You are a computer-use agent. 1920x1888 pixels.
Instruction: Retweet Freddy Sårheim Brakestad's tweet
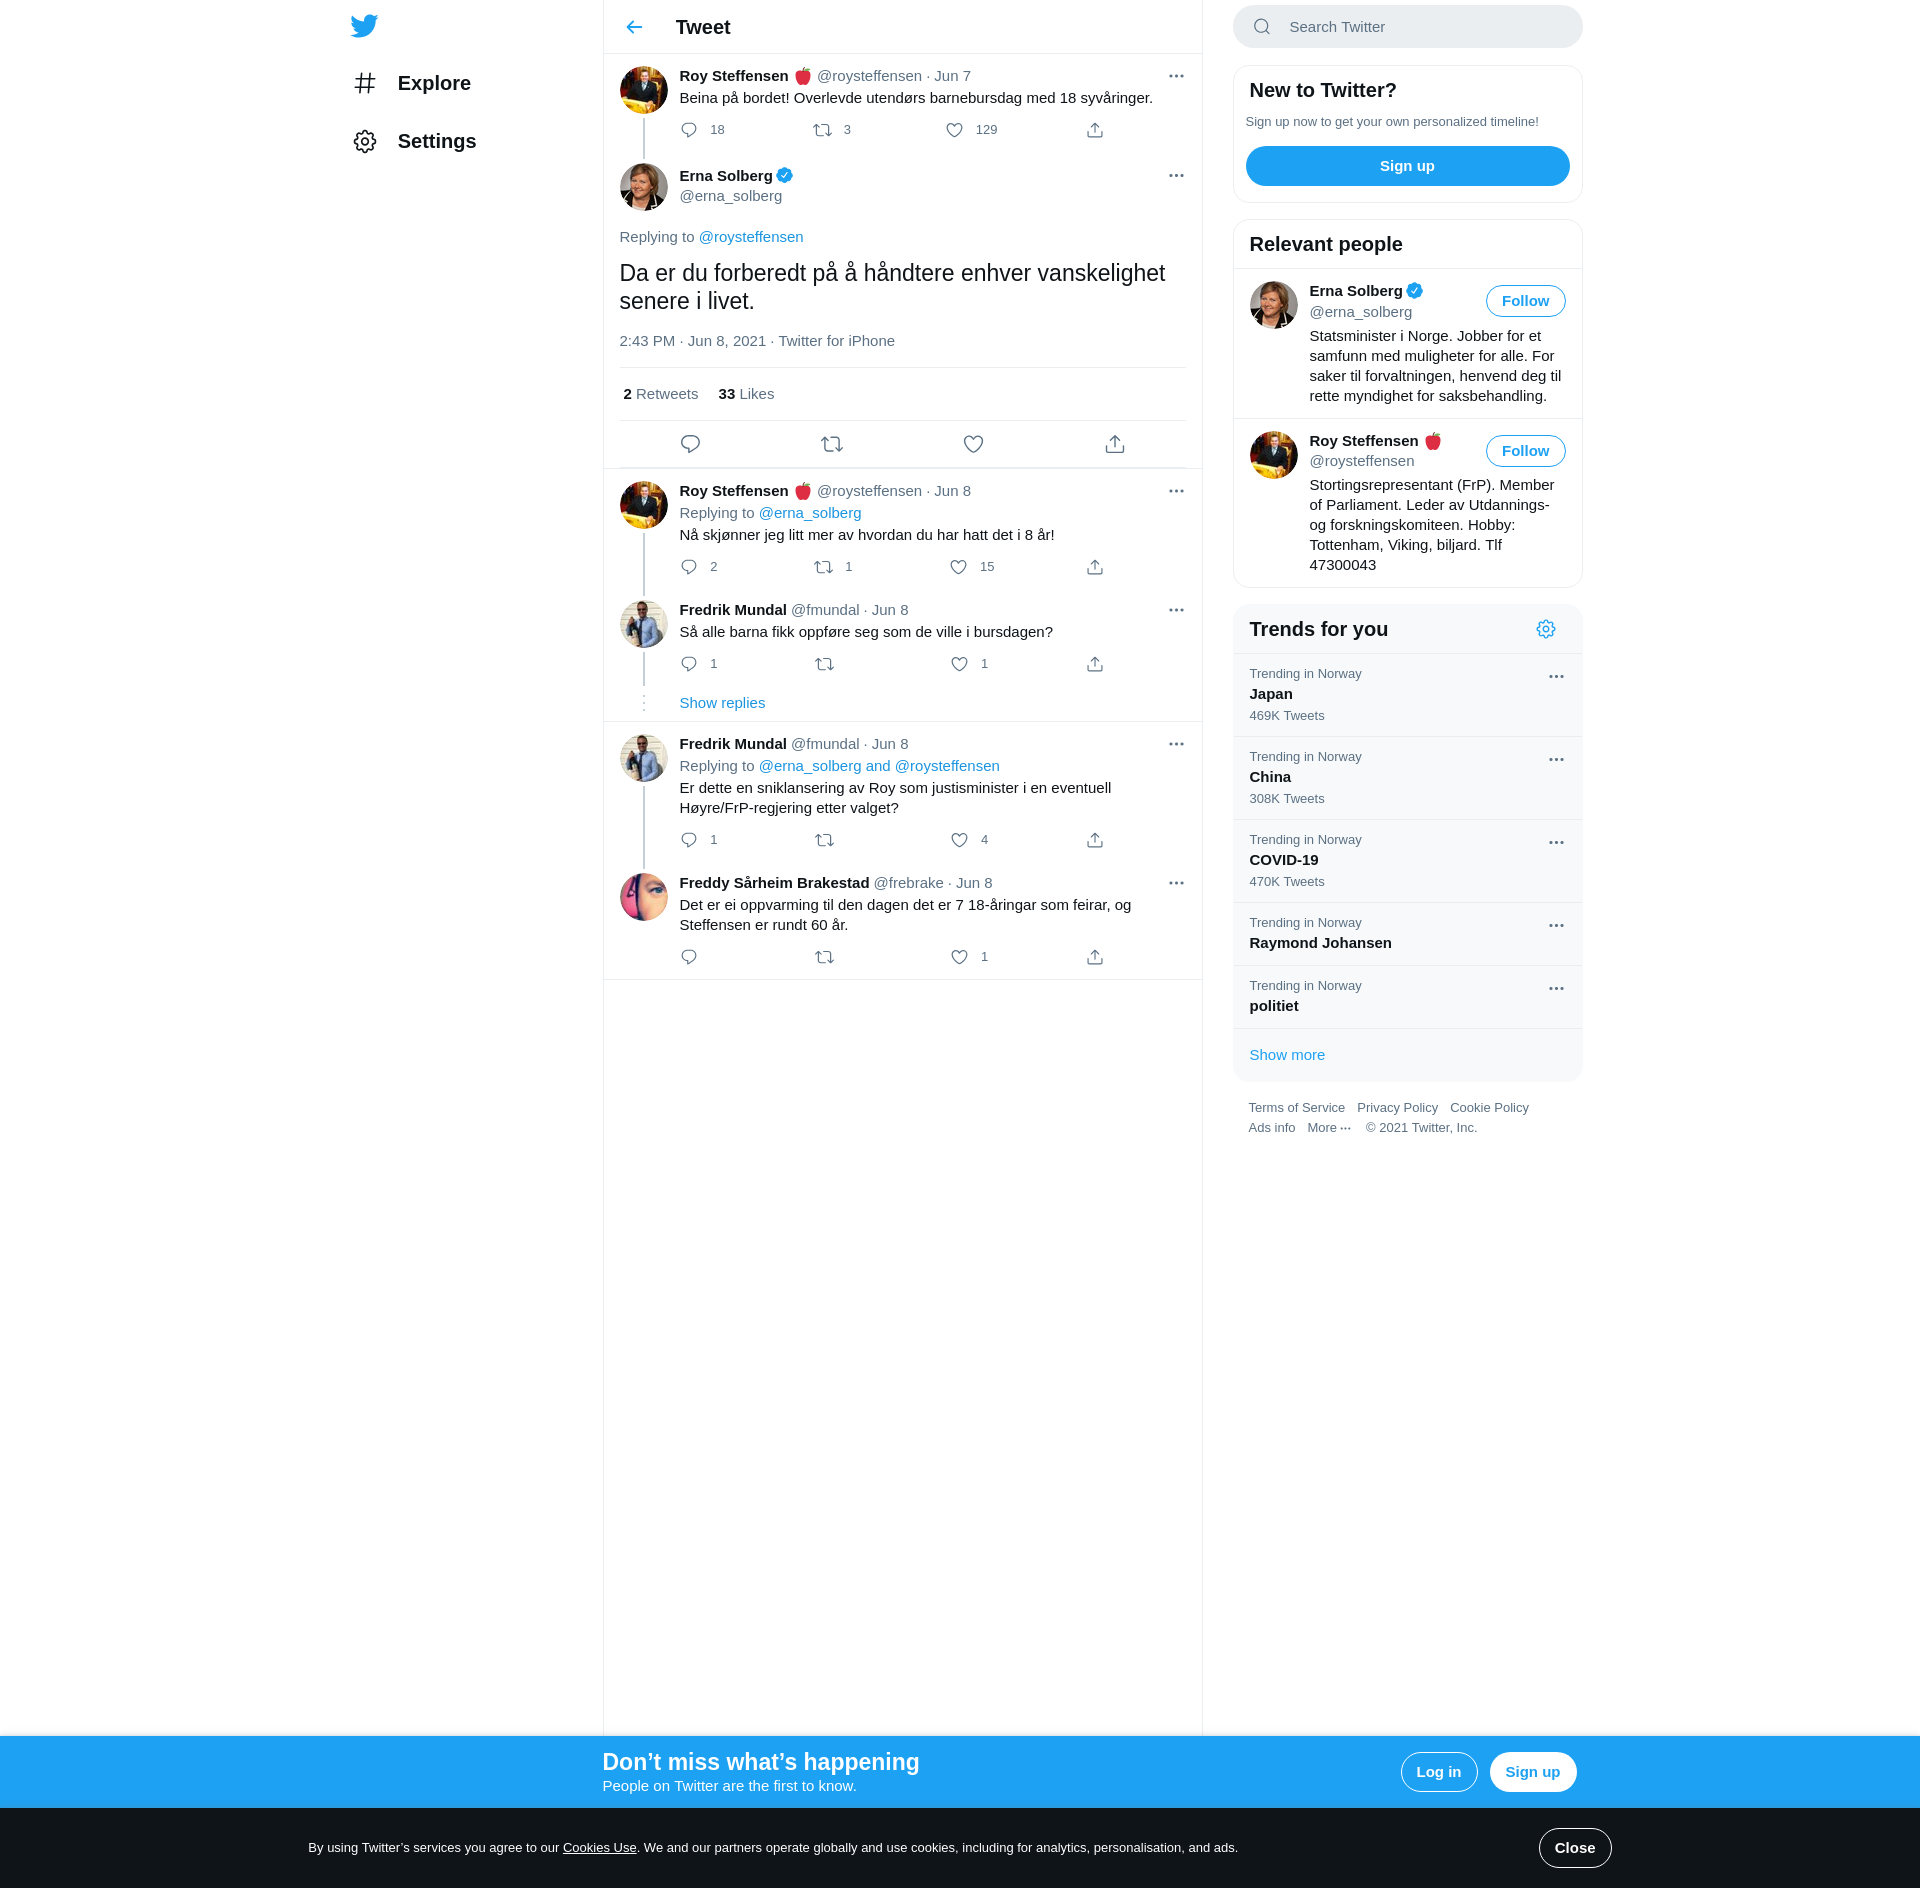[824, 957]
